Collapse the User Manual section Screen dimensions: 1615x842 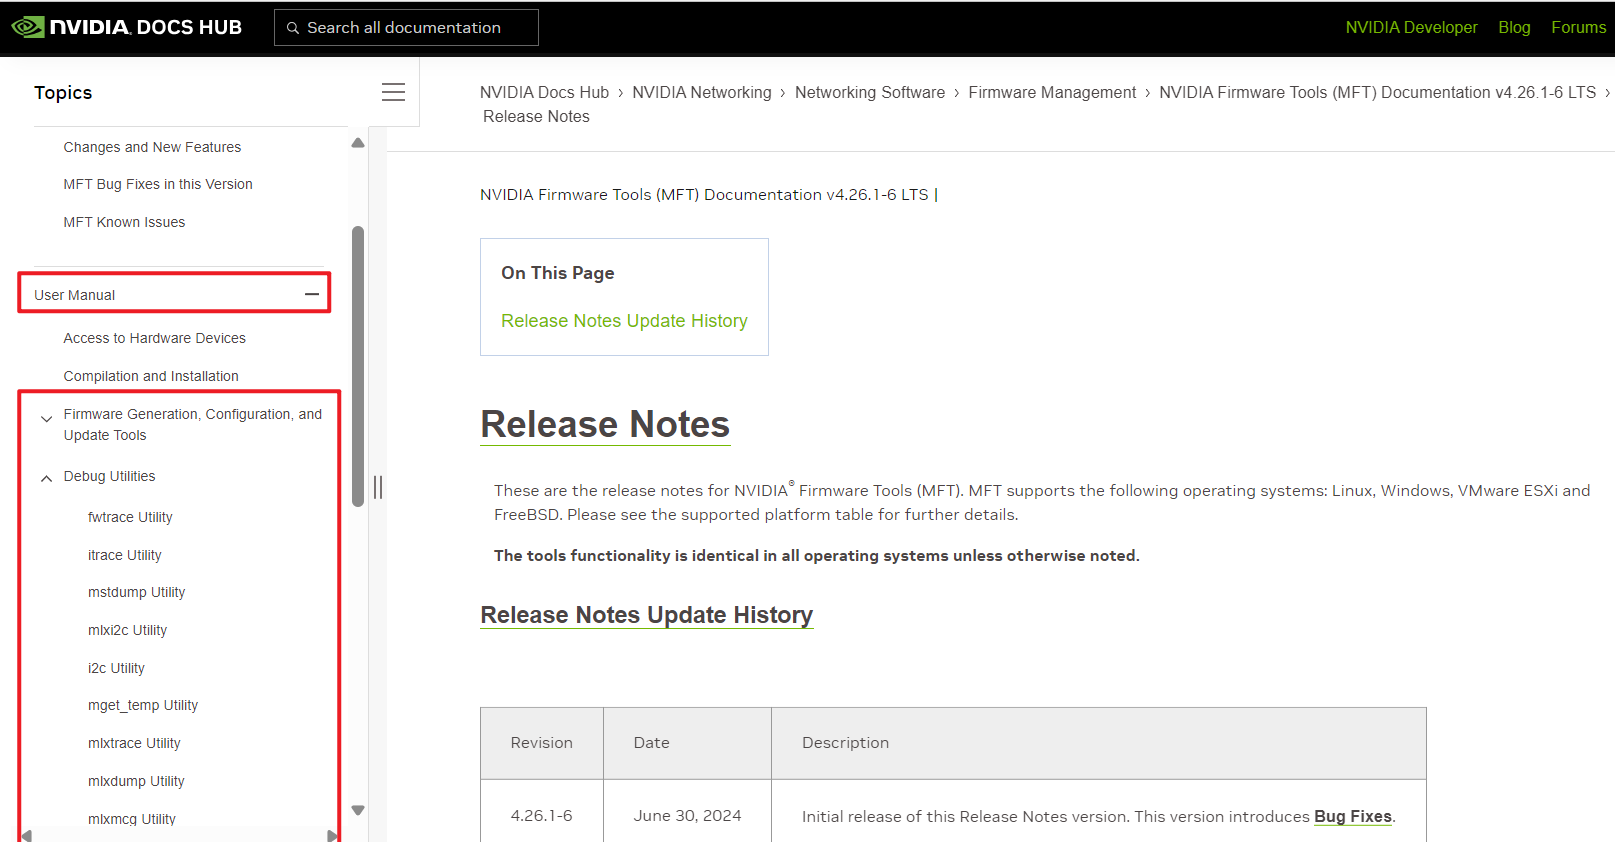click(312, 294)
